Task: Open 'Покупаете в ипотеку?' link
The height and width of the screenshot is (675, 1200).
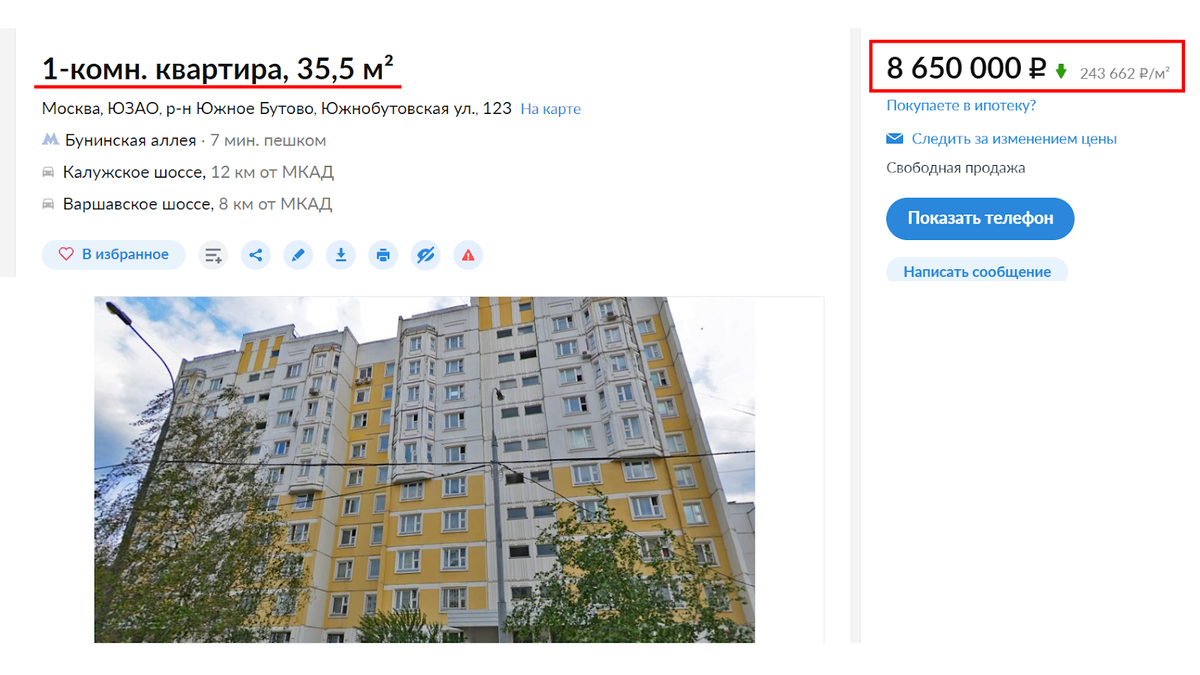Action: click(961, 105)
